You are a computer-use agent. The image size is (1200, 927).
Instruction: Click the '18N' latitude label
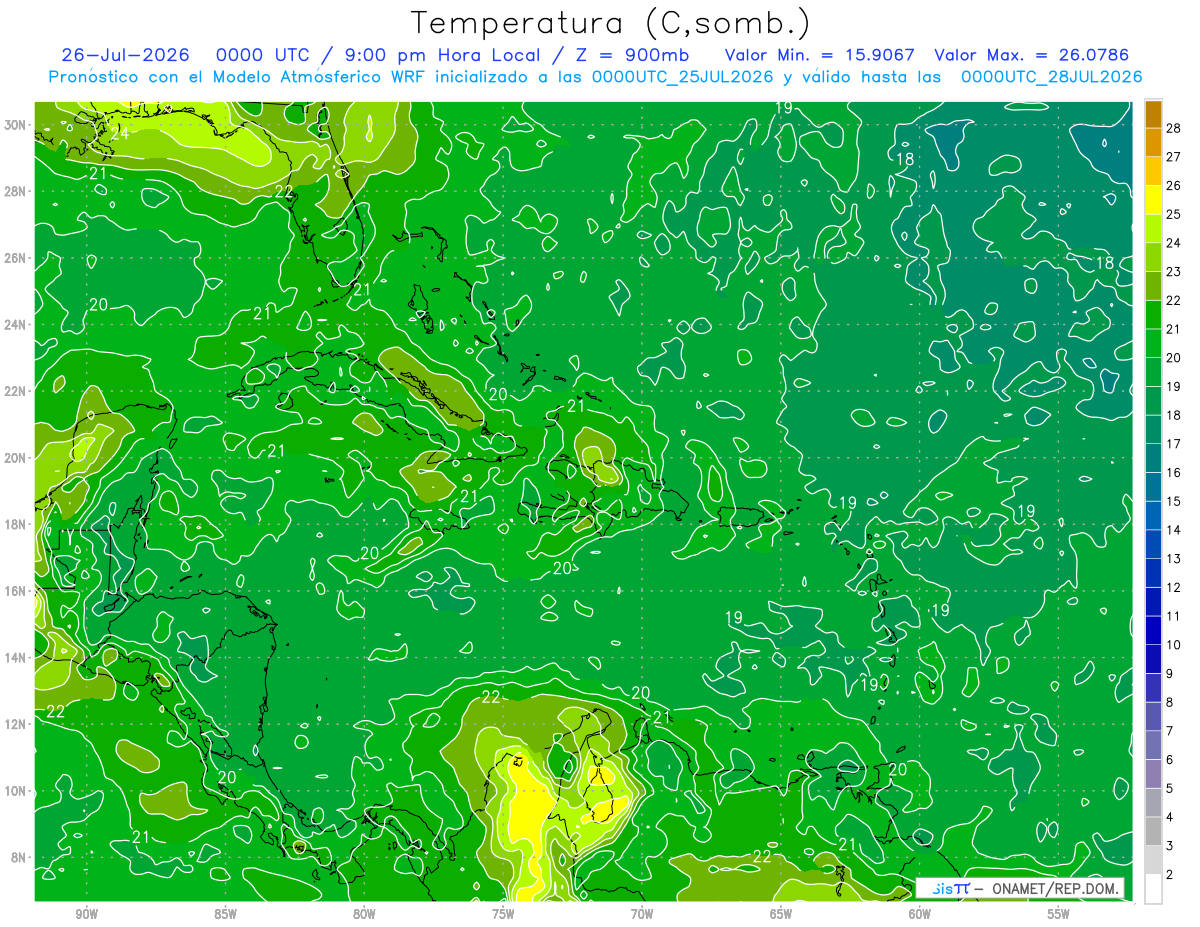(x=17, y=524)
